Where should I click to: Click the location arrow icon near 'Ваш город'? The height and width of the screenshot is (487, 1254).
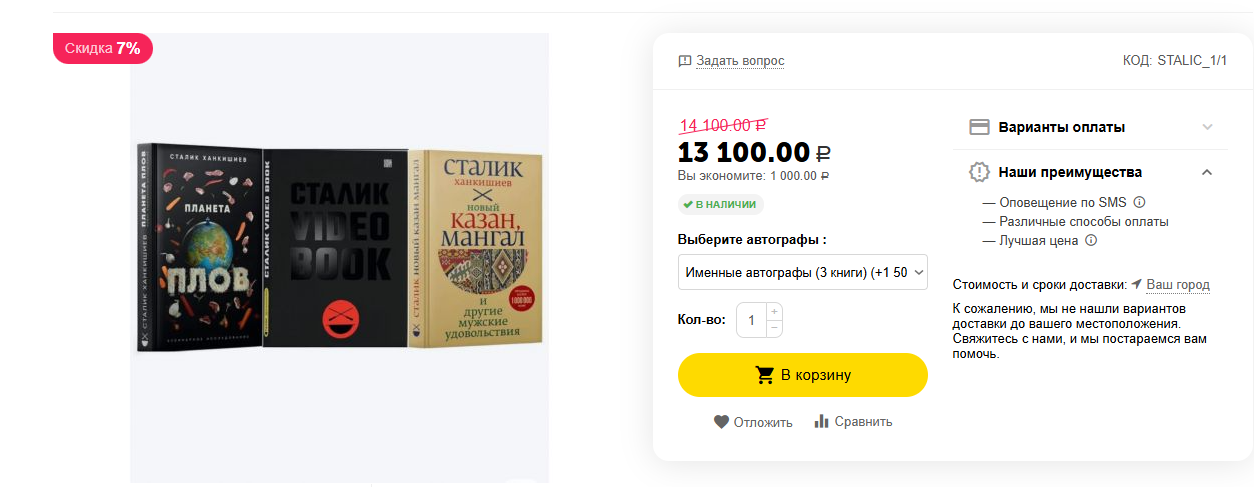1137,284
